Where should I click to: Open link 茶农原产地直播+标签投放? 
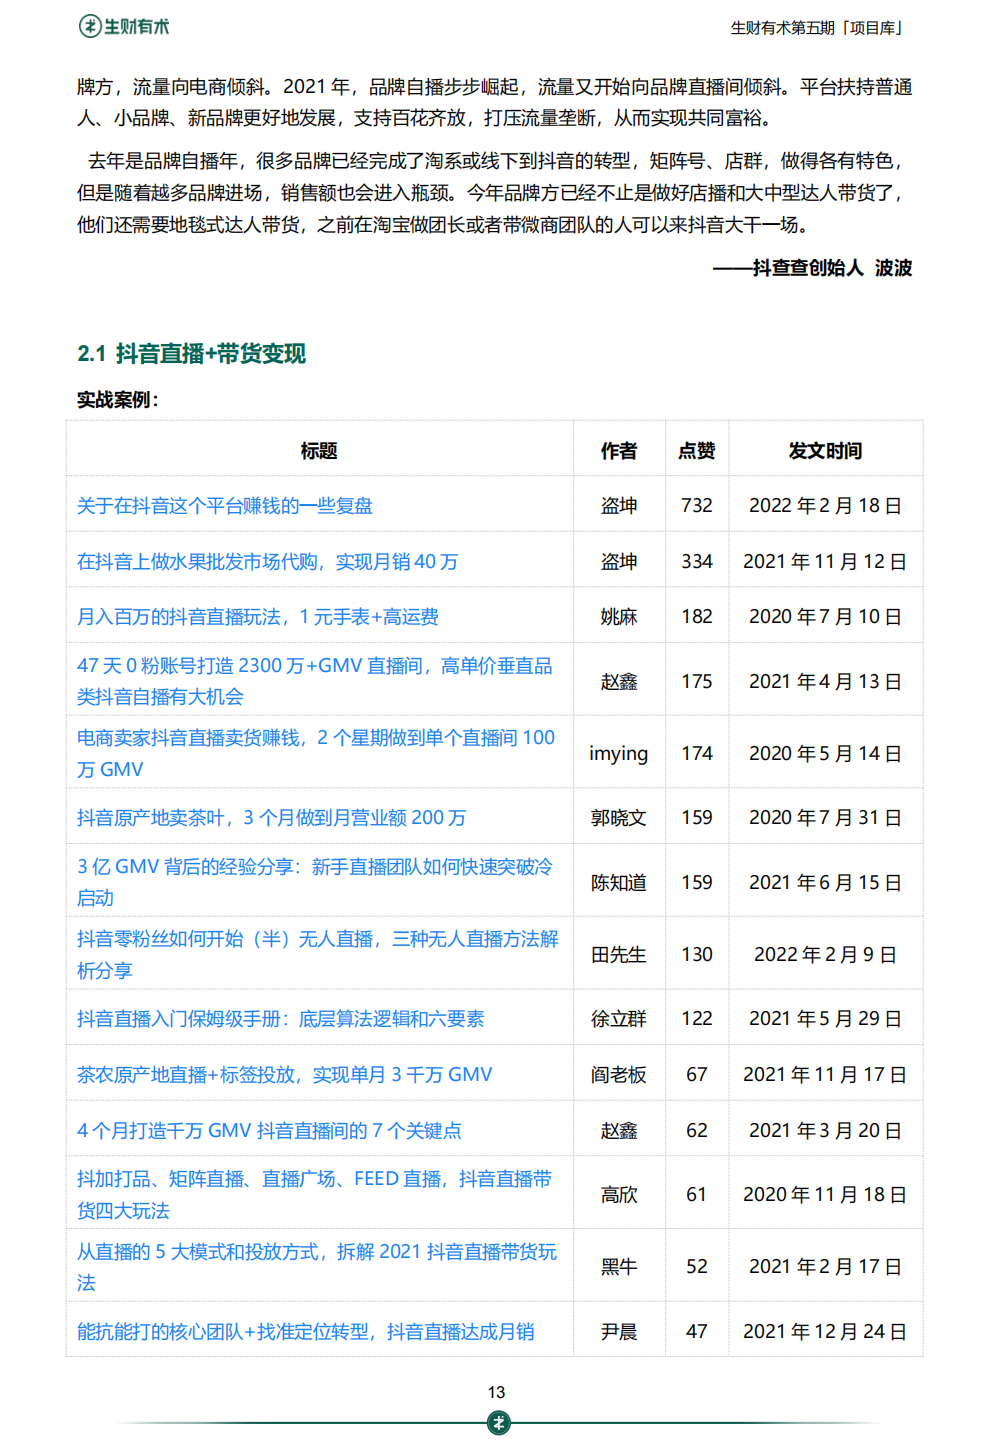click(284, 1075)
